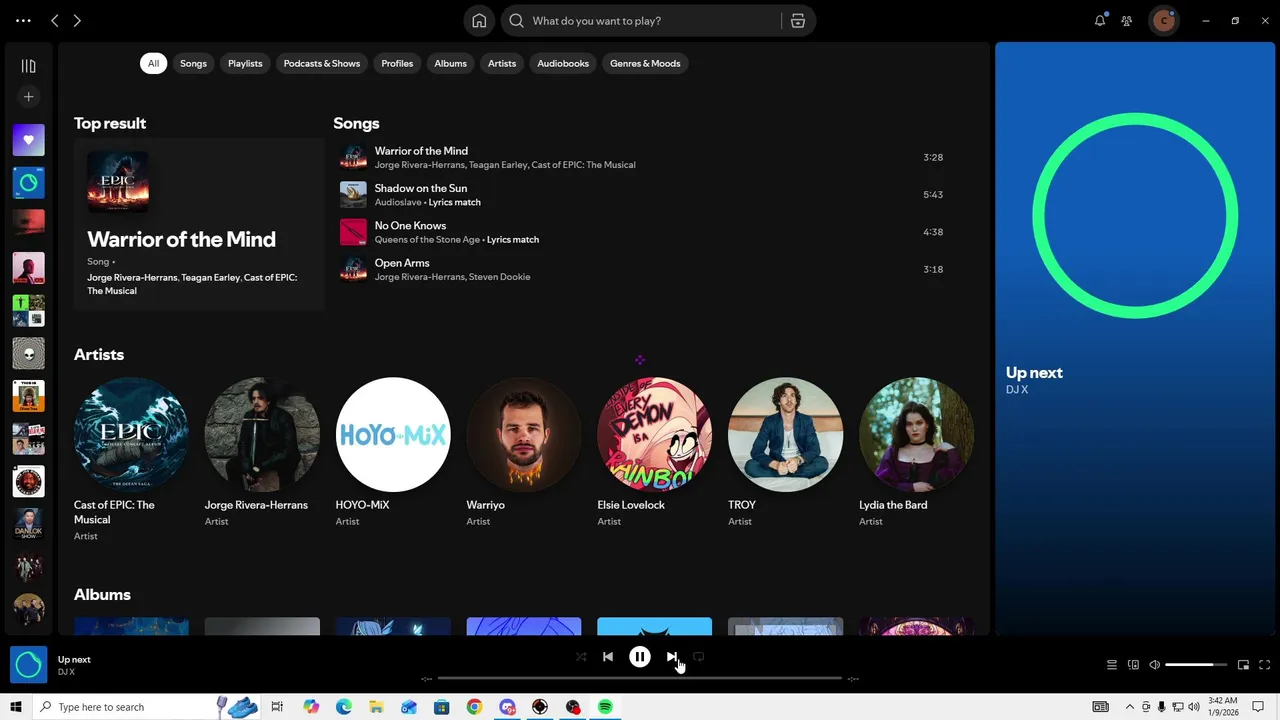Show hidden system tray icons
1280x720 pixels.
[1129, 707]
